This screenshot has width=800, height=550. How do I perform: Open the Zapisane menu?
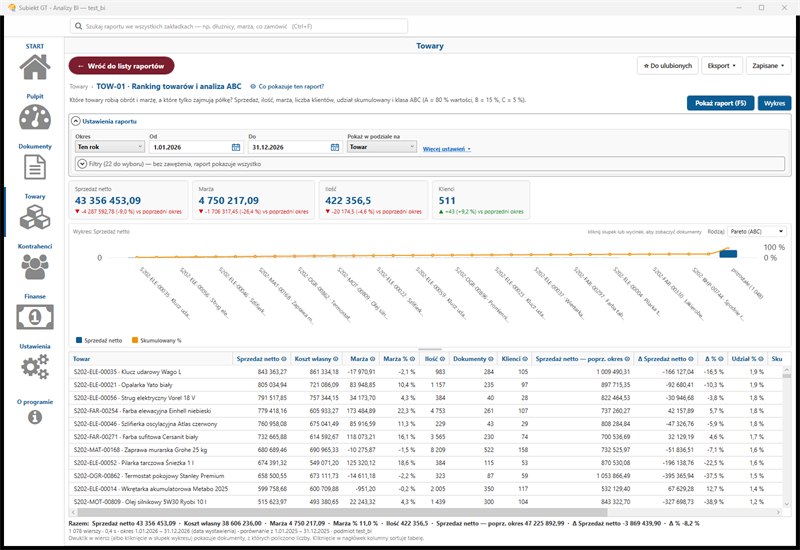(x=768, y=66)
